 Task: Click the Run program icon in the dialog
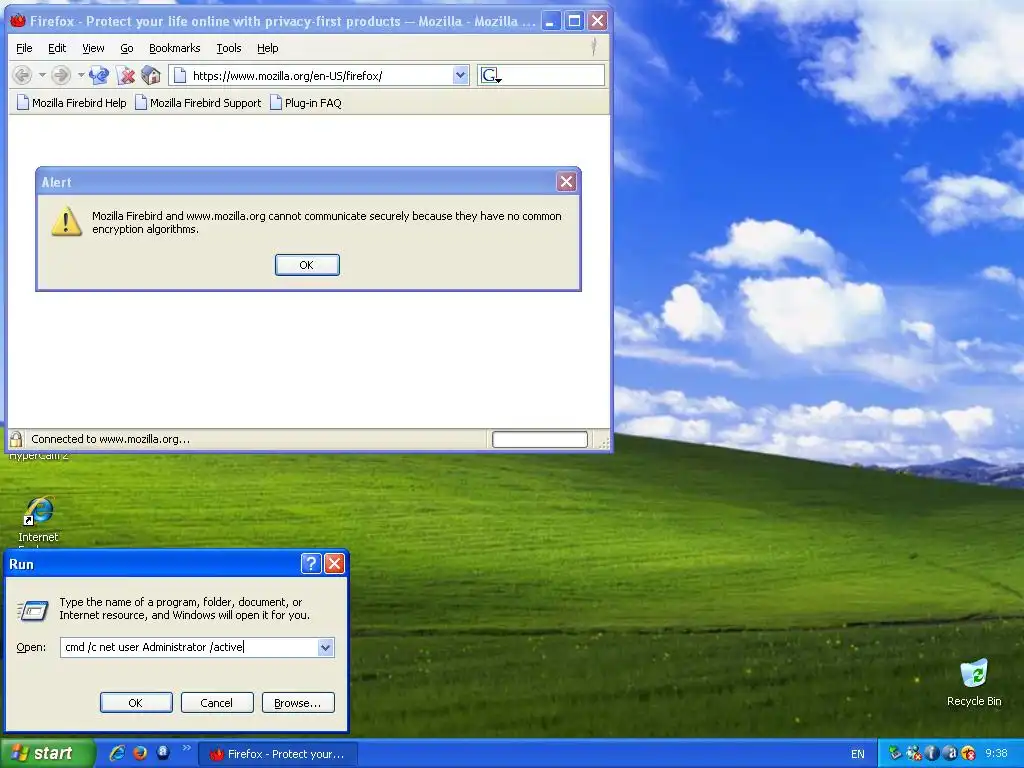pyautogui.click(x=32, y=611)
